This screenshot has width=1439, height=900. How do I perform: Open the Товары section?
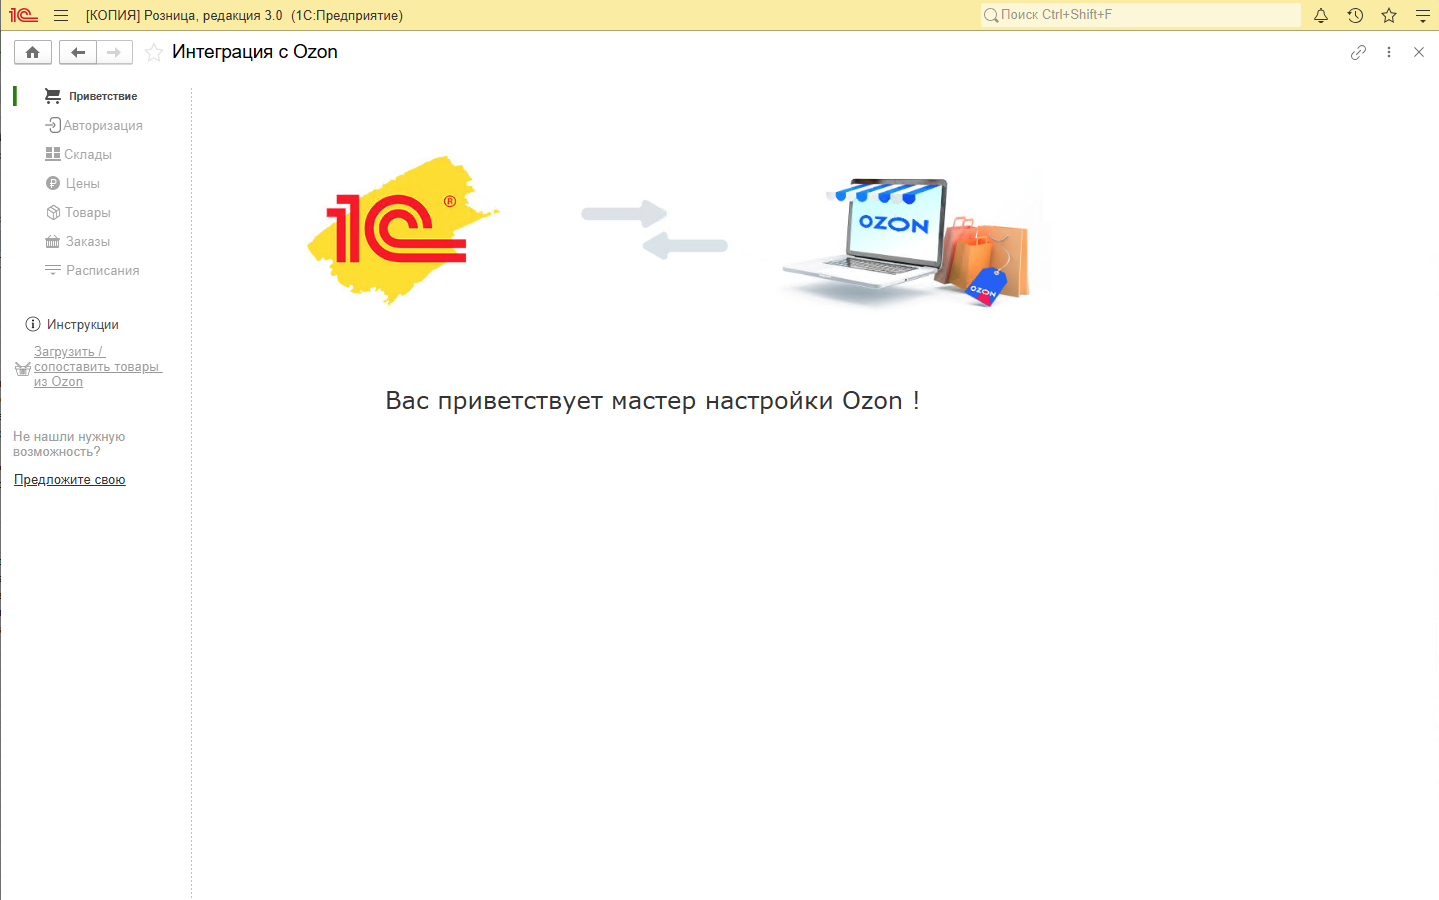pyautogui.click(x=87, y=212)
